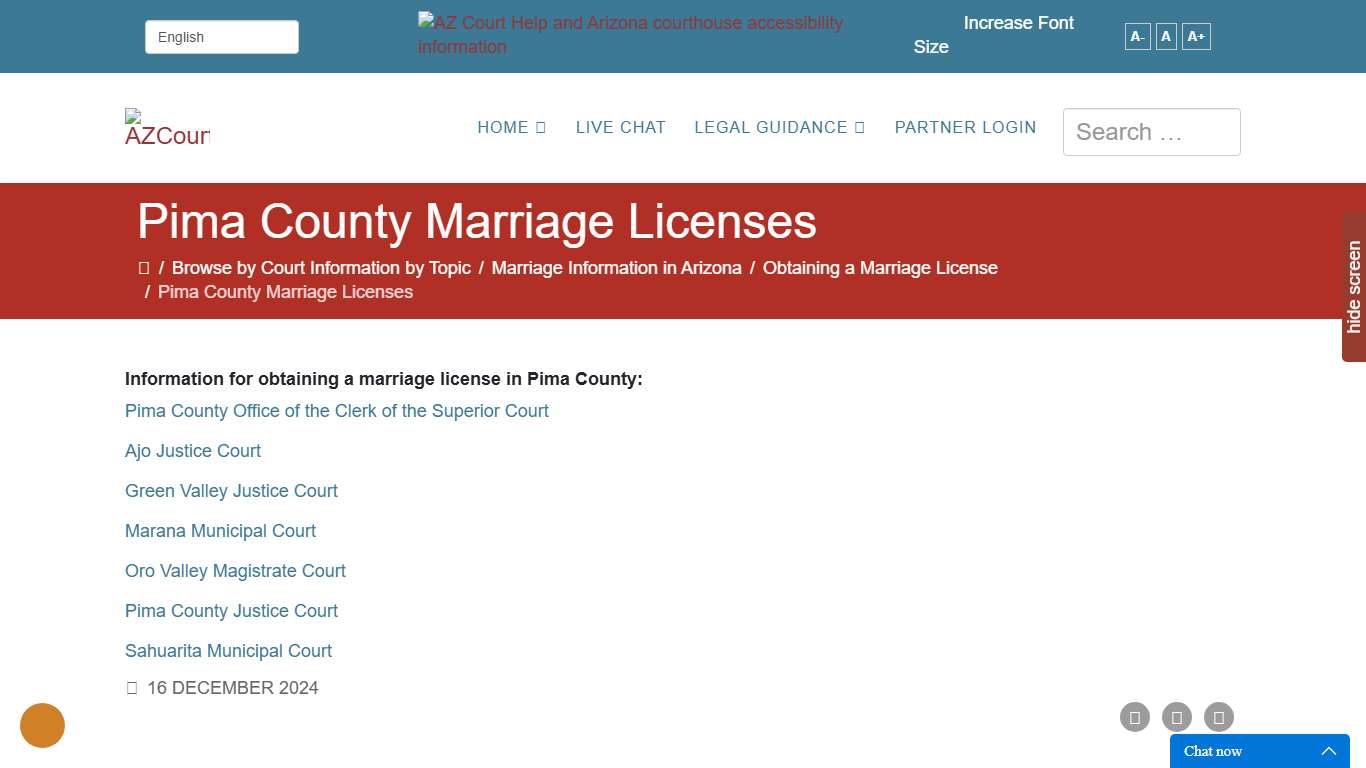Click the A- decrease font size icon
The width and height of the screenshot is (1366, 768).
point(1137,36)
